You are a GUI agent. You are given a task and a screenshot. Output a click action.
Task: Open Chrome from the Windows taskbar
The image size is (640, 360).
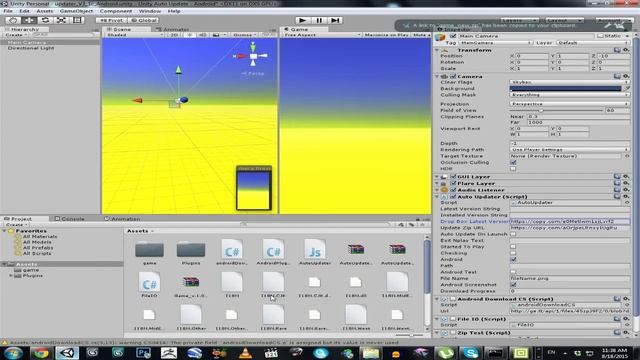(41, 353)
